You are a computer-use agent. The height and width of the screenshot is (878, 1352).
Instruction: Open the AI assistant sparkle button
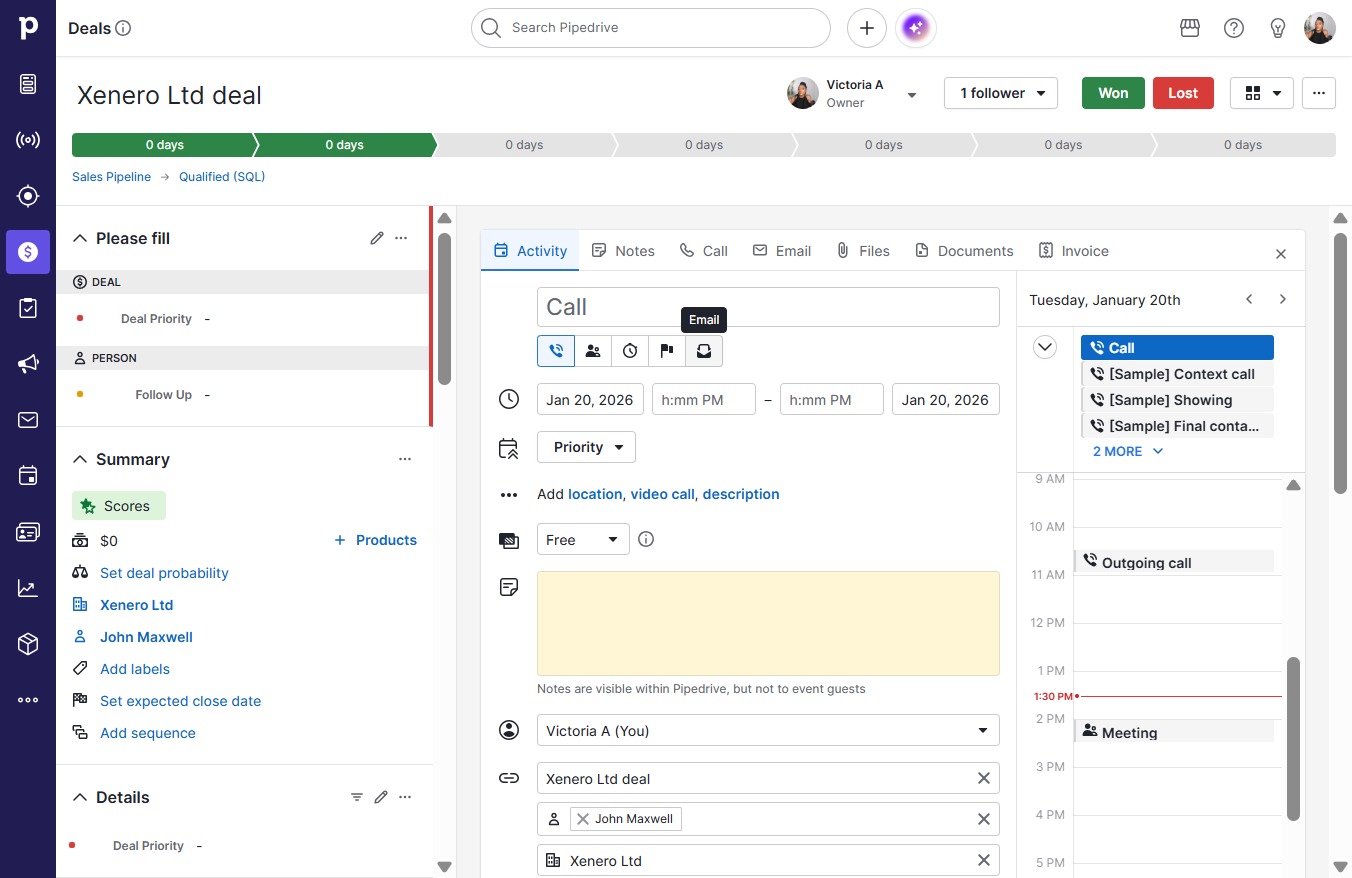tap(916, 28)
